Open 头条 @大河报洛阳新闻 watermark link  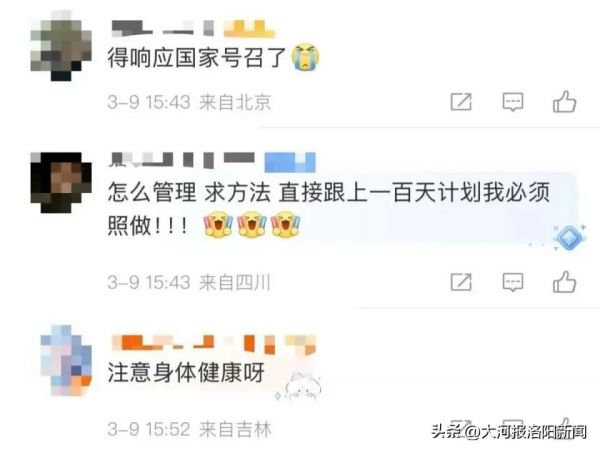tap(509, 432)
